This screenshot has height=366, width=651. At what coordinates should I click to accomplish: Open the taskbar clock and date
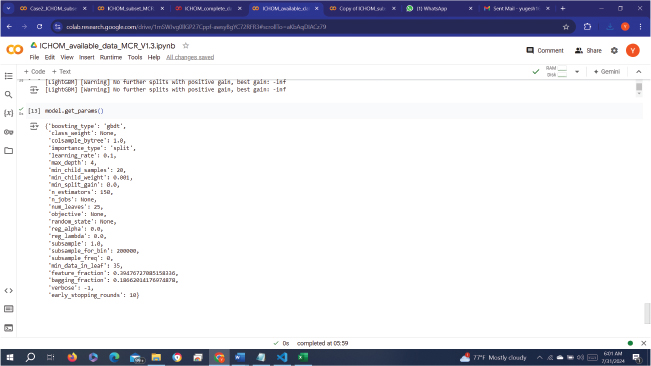(x=613, y=357)
